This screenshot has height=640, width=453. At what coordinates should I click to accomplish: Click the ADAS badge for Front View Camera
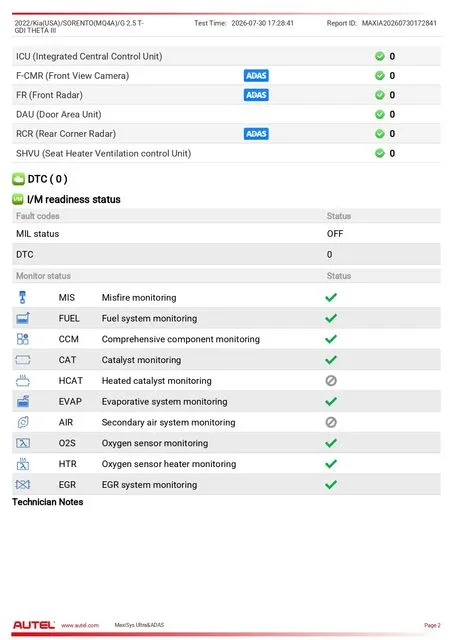[x=256, y=76]
